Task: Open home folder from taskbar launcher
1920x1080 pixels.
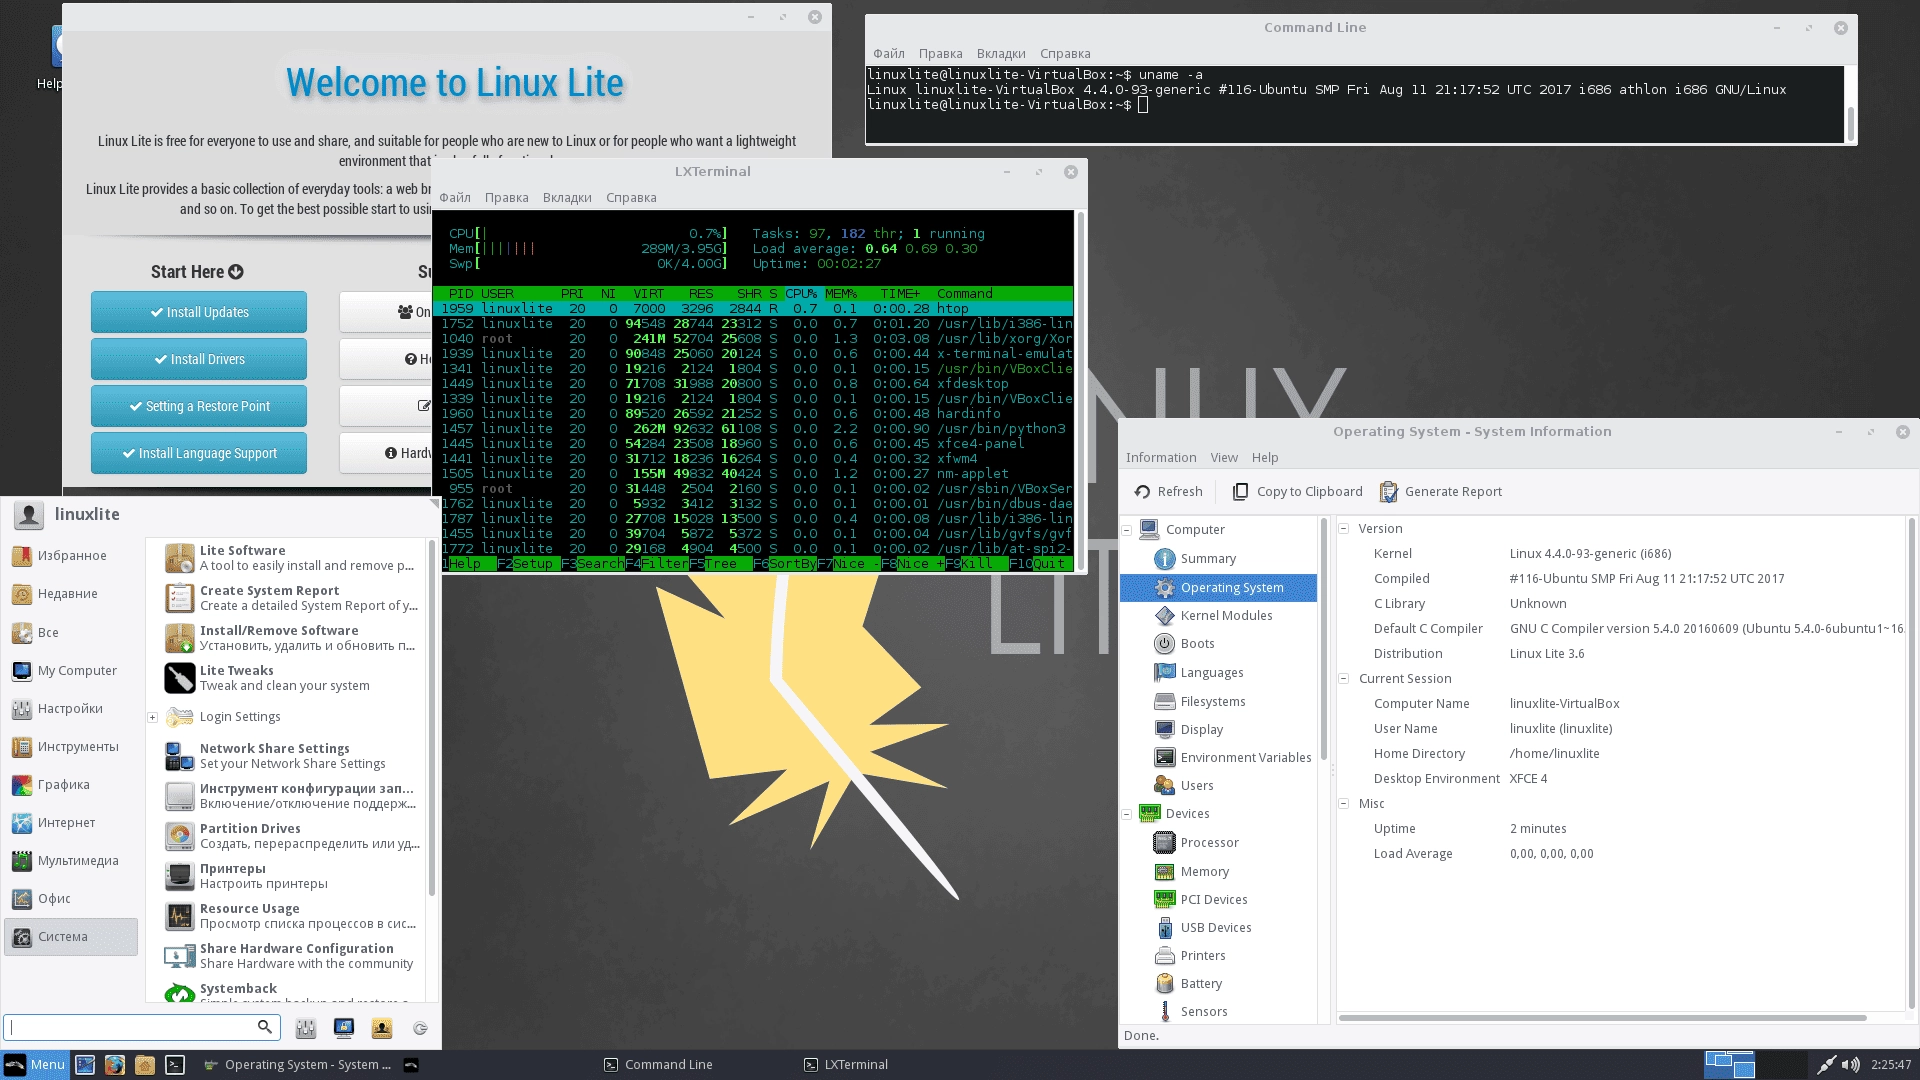Action: click(x=145, y=1065)
